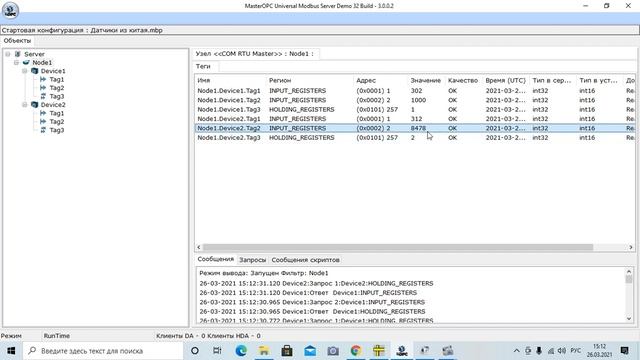This screenshot has width=640, height=360.
Task: Open the Camera app from taskbar
Action: point(333,351)
